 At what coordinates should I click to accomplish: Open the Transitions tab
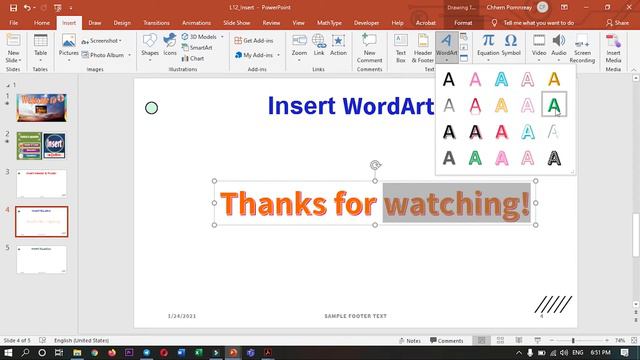(x=156, y=23)
